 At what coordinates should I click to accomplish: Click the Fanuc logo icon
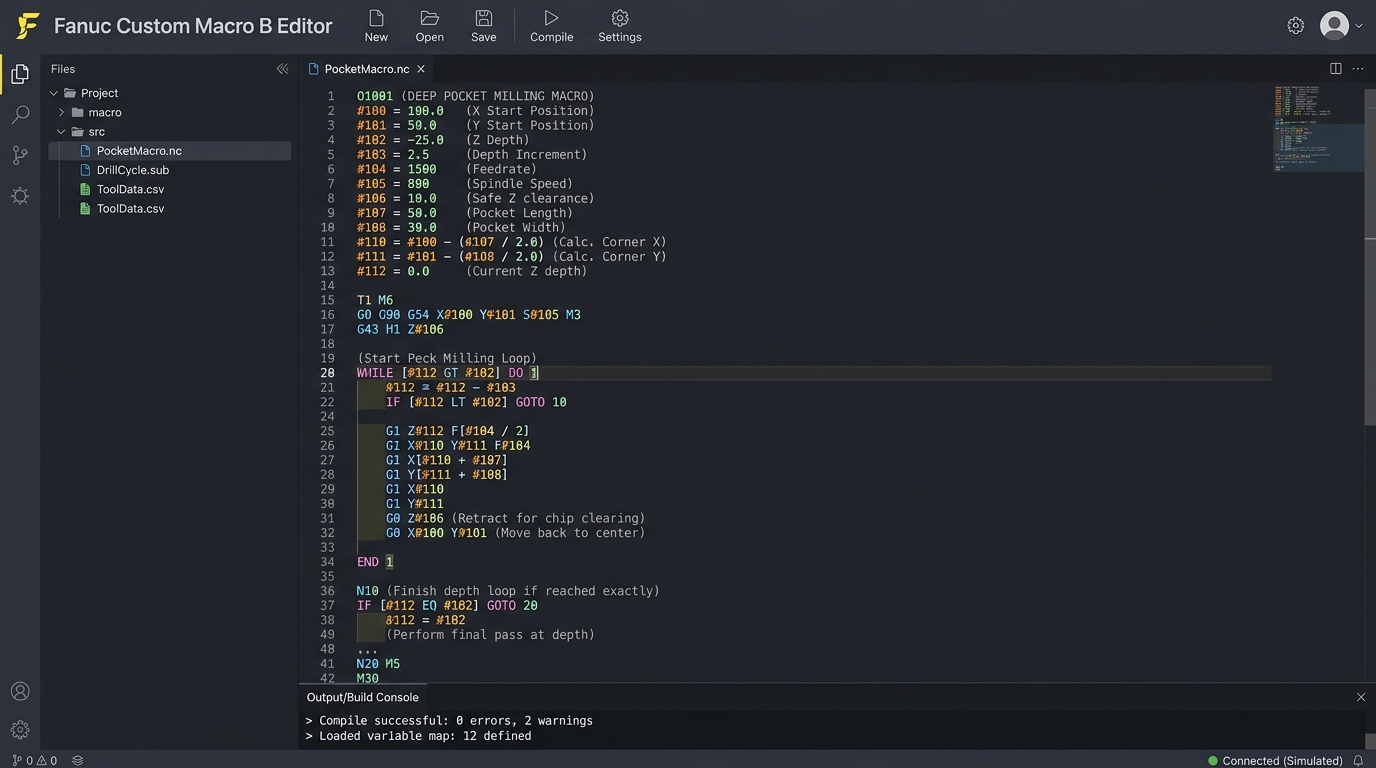[x=28, y=26]
